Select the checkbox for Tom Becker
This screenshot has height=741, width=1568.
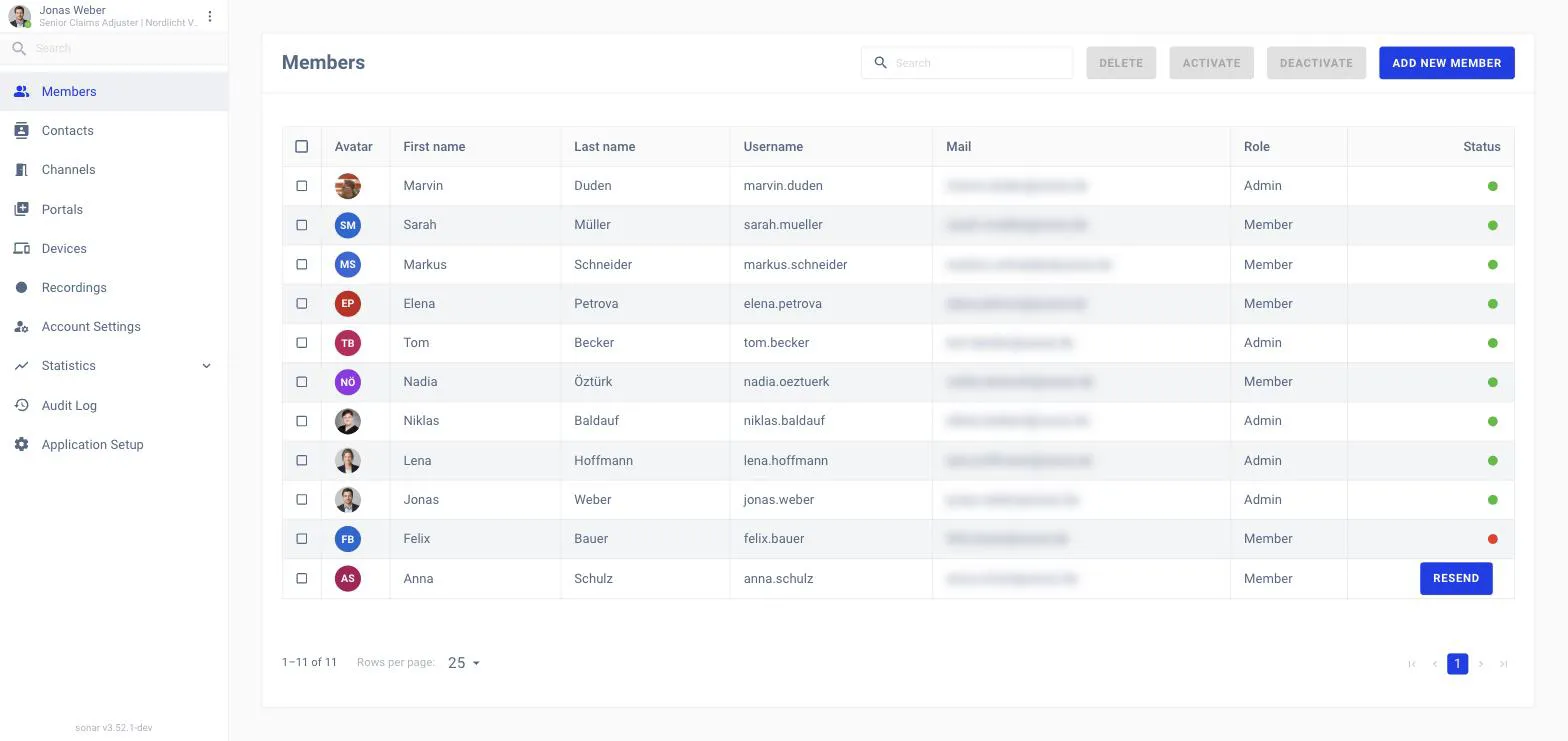point(302,342)
